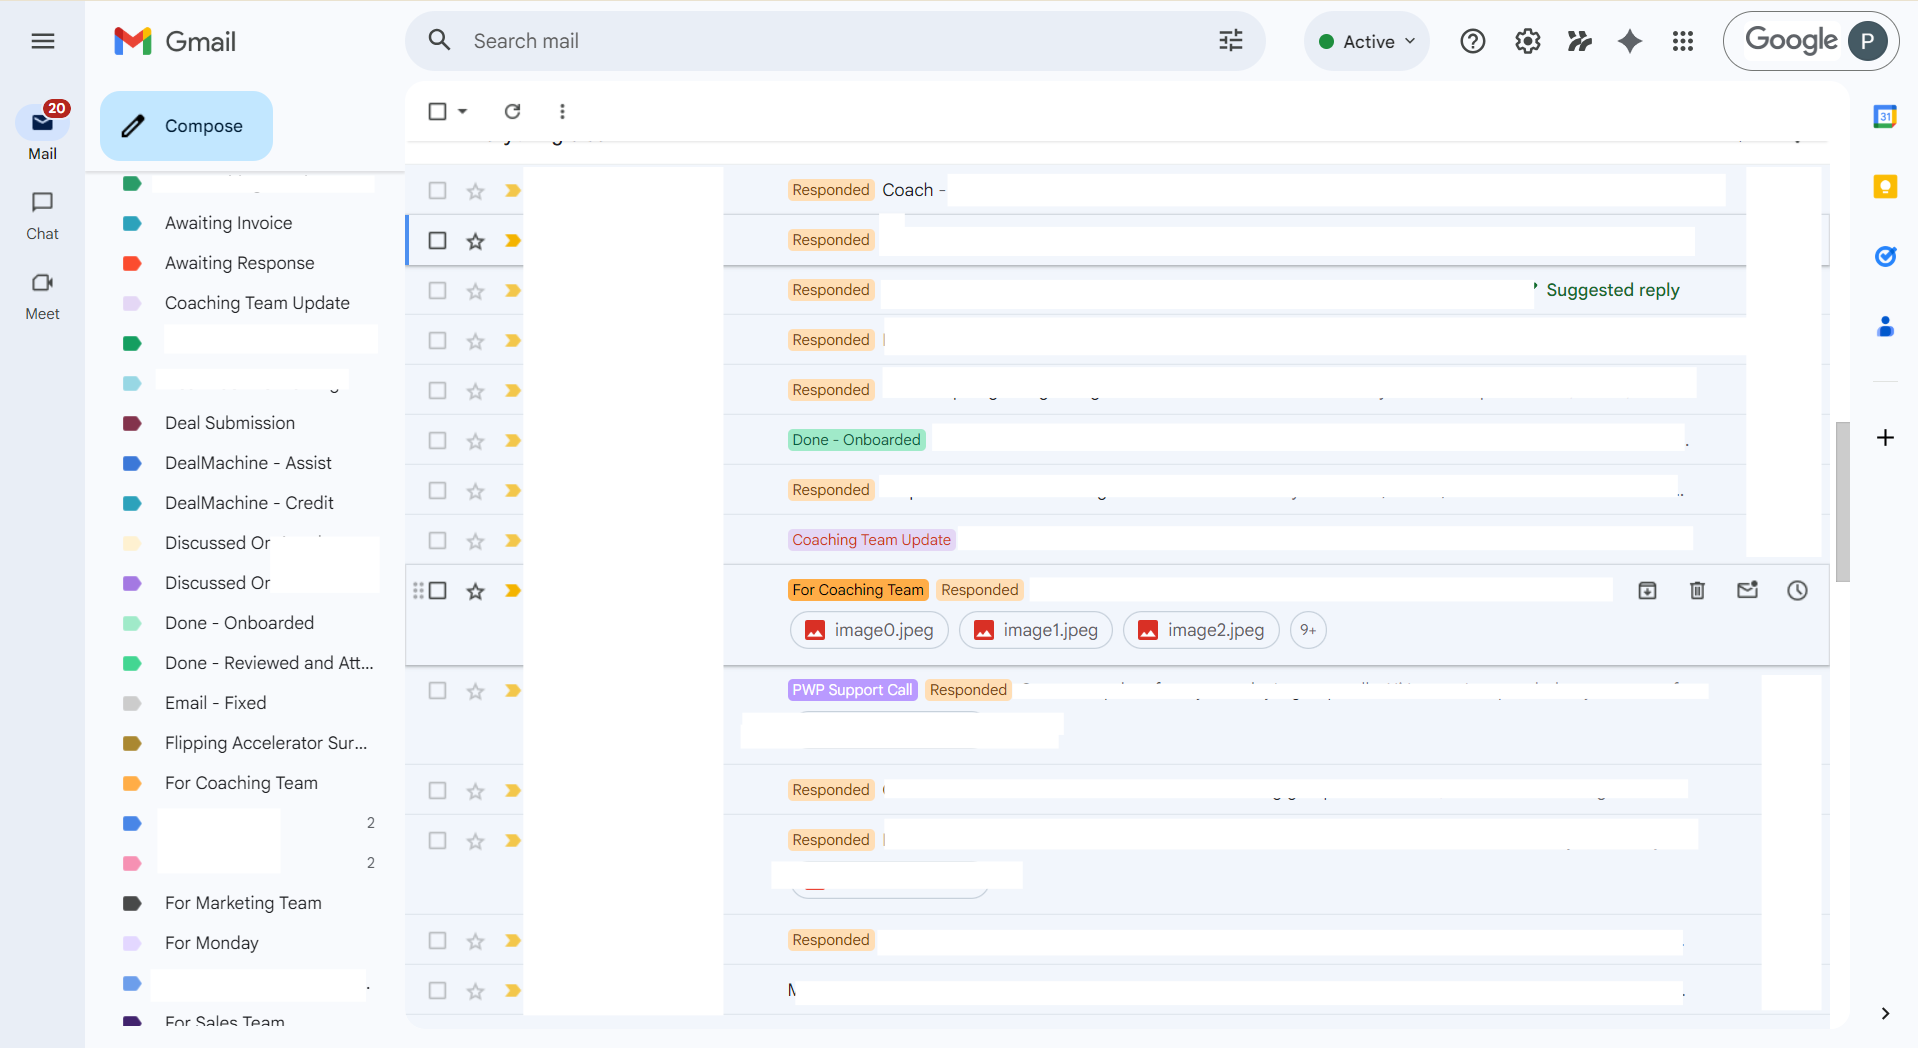Viewport: 1918px width, 1048px height.
Task: Tick the select-all checkbox in toolbar
Action: pyautogui.click(x=437, y=111)
